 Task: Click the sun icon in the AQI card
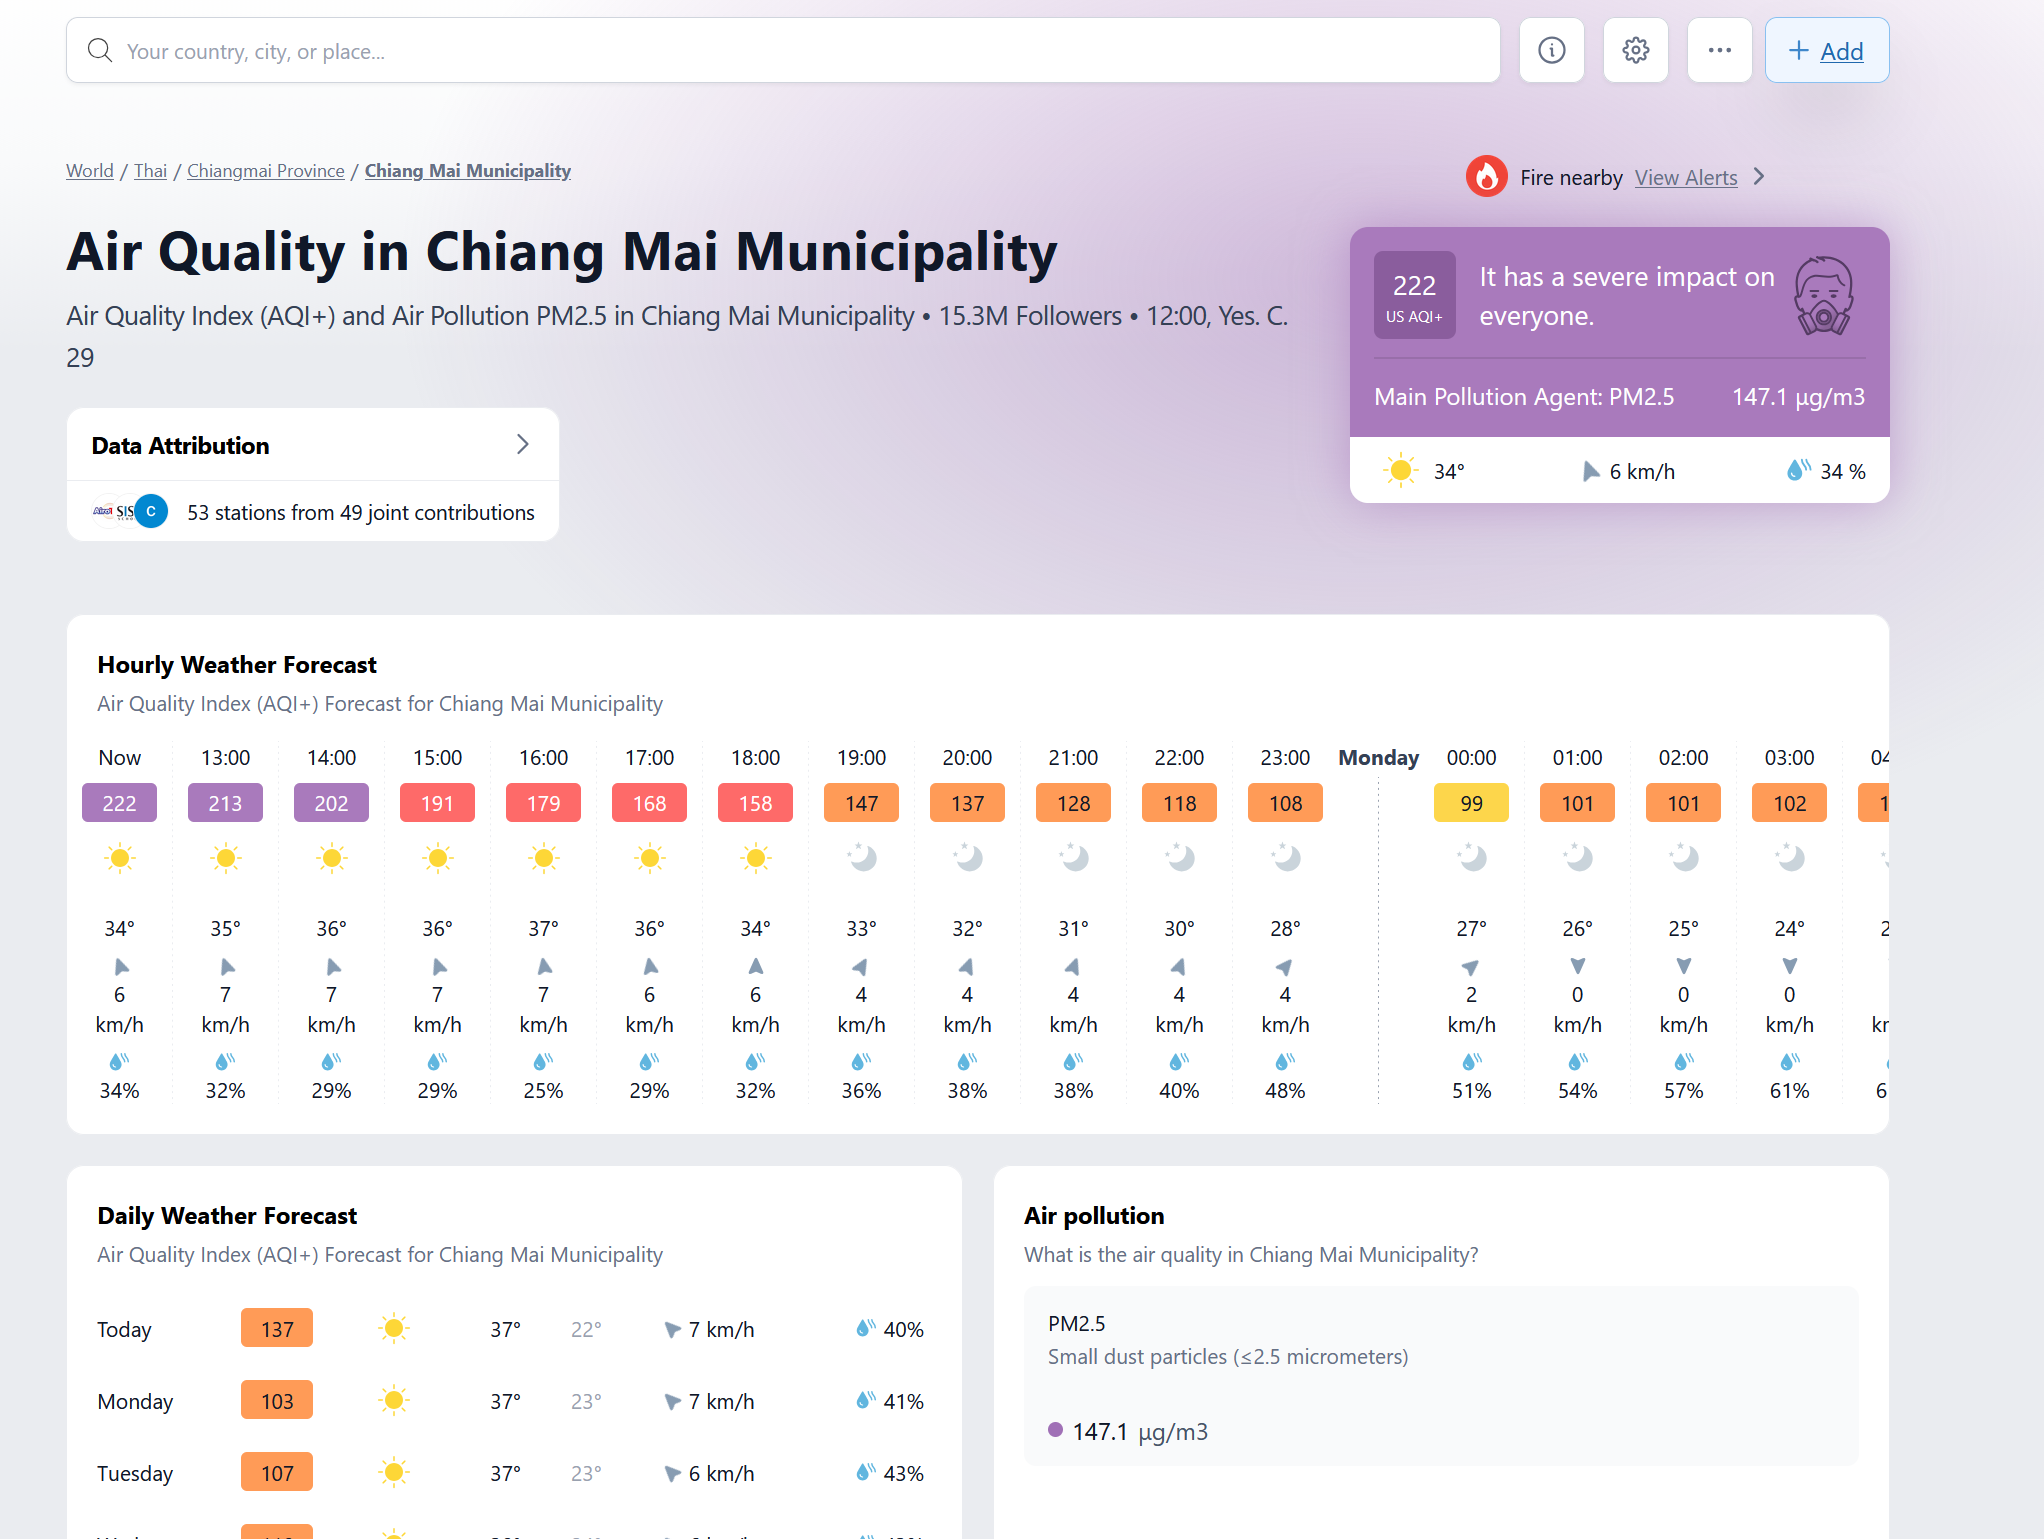1400,470
